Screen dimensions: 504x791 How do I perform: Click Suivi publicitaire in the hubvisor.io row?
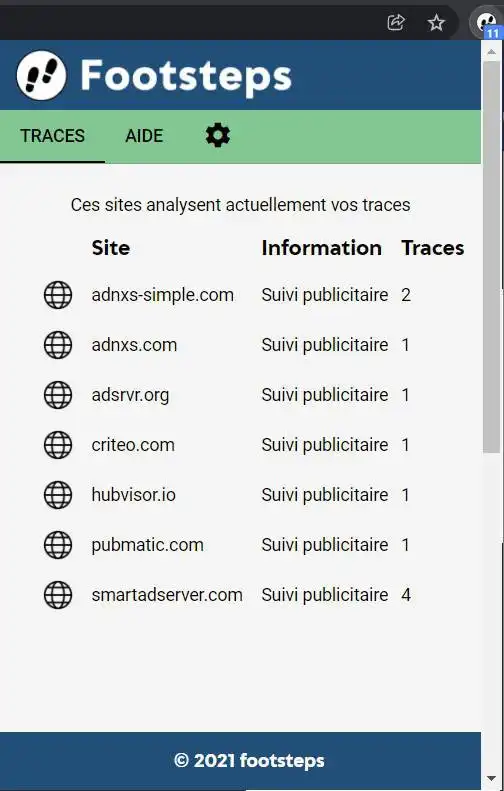click(325, 494)
